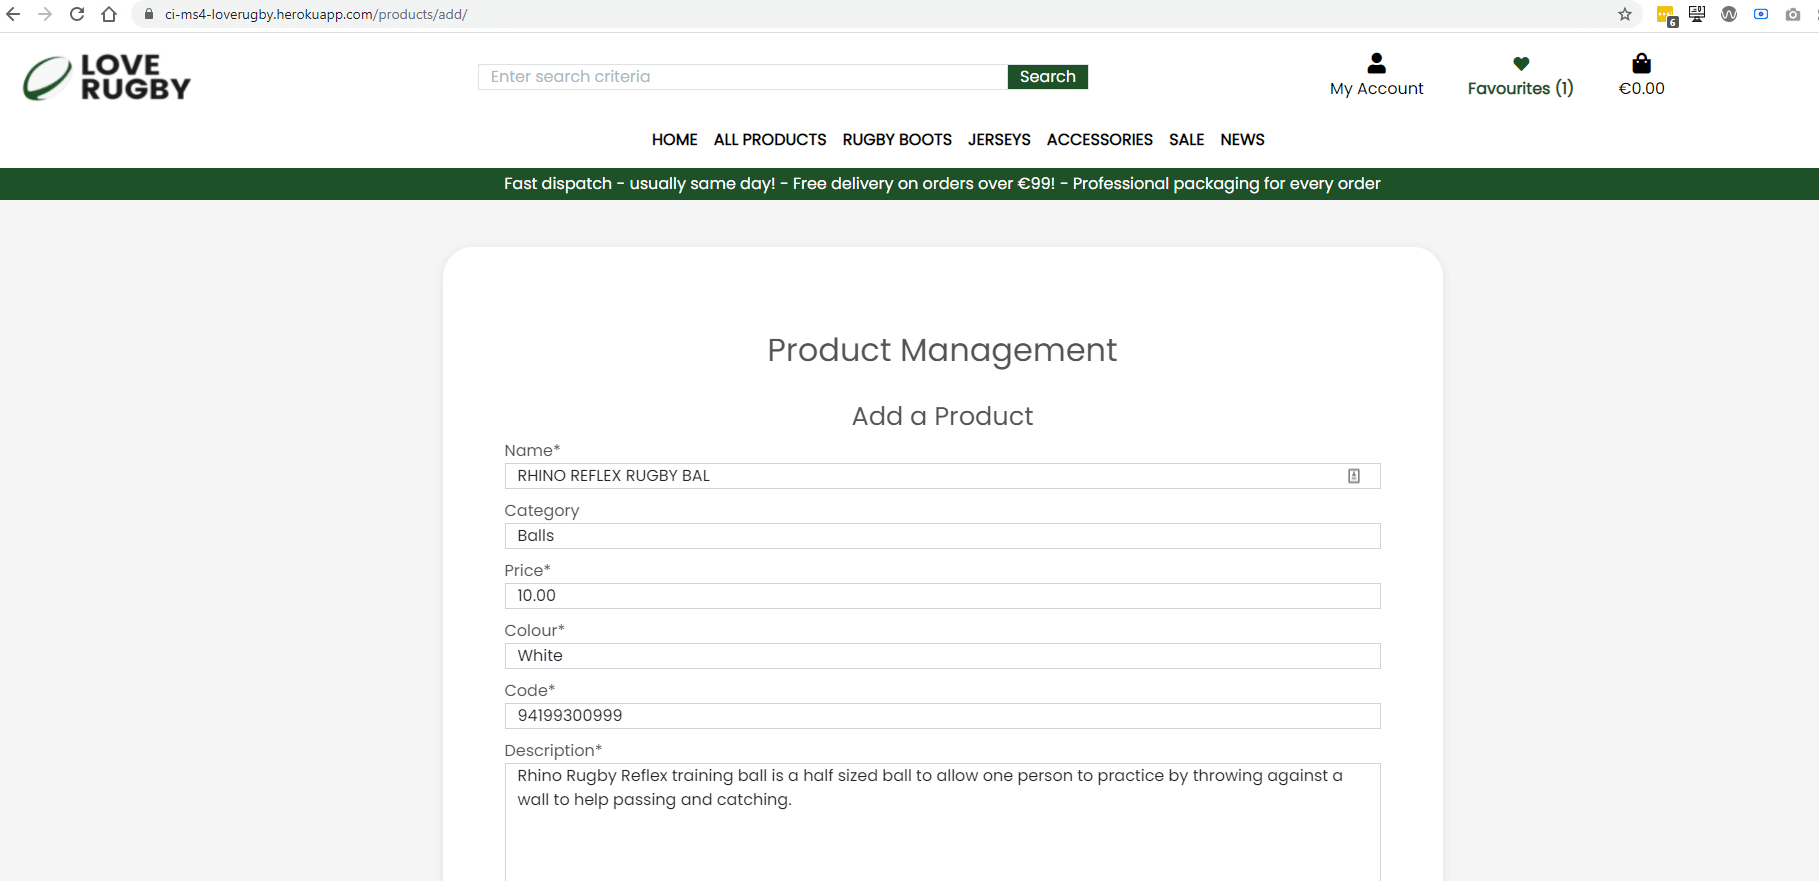Open ACCESSORIES menu
The width and height of the screenshot is (1819, 881).
pos(1100,140)
